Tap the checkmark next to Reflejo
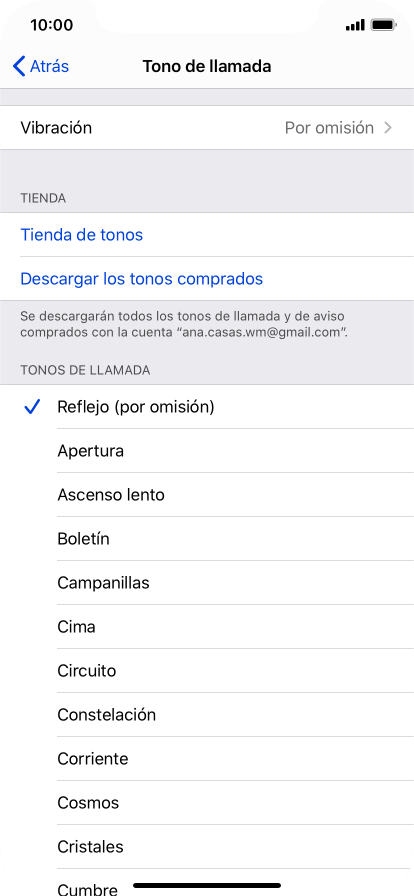 [x=33, y=407]
